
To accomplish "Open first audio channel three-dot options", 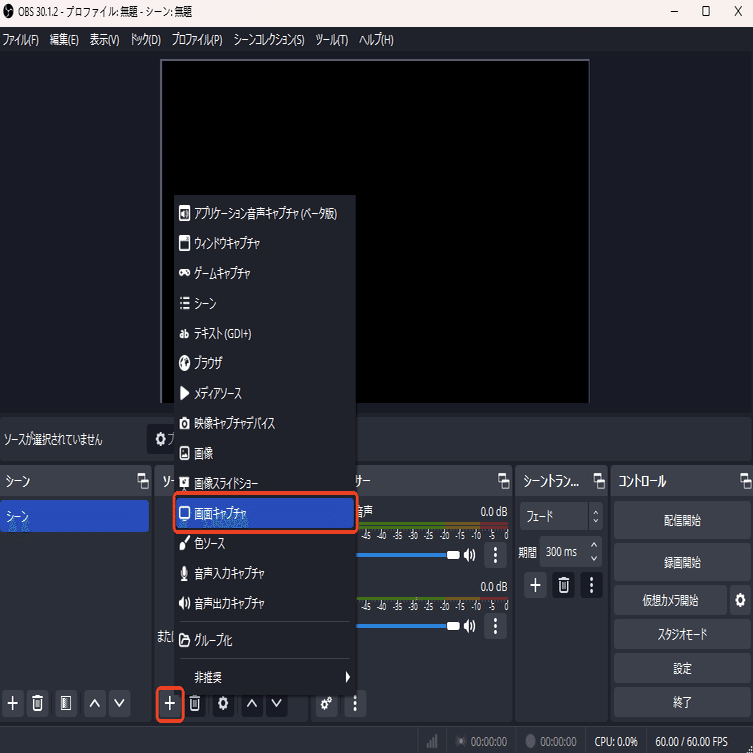I will click(495, 555).
